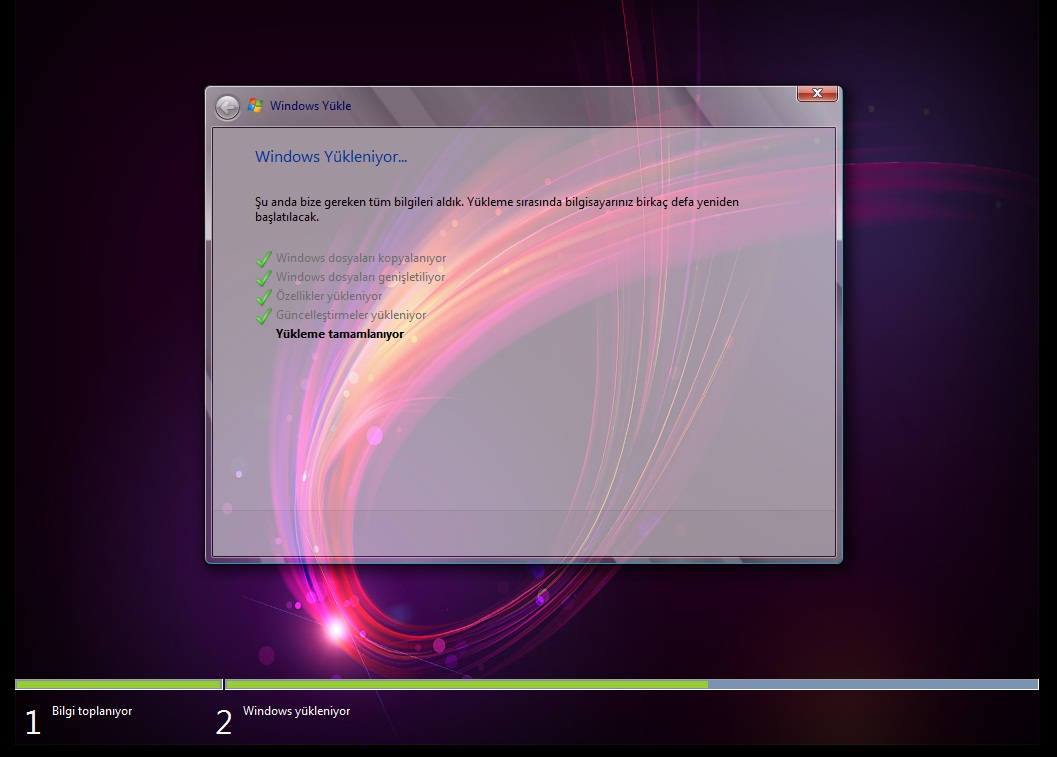The width and height of the screenshot is (1057, 757).
Task: Click the bottom "Windows yükleniyor" phase 2 label
Action: coord(296,711)
